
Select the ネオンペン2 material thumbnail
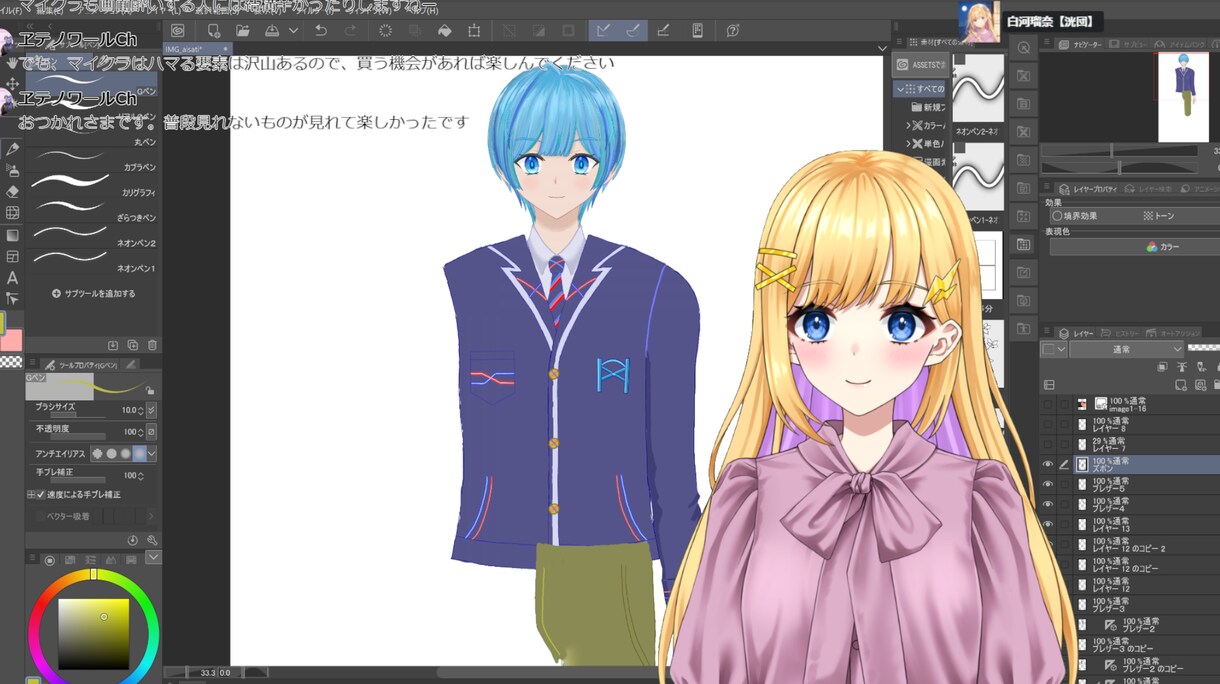coord(978,87)
